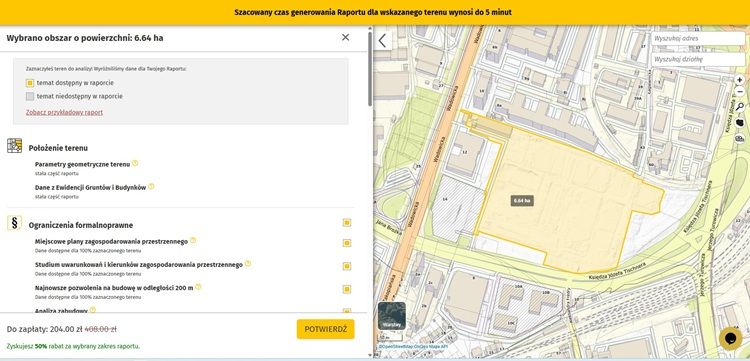Click help icon beside Miejscowe plany zagospodarowania

(x=193, y=241)
